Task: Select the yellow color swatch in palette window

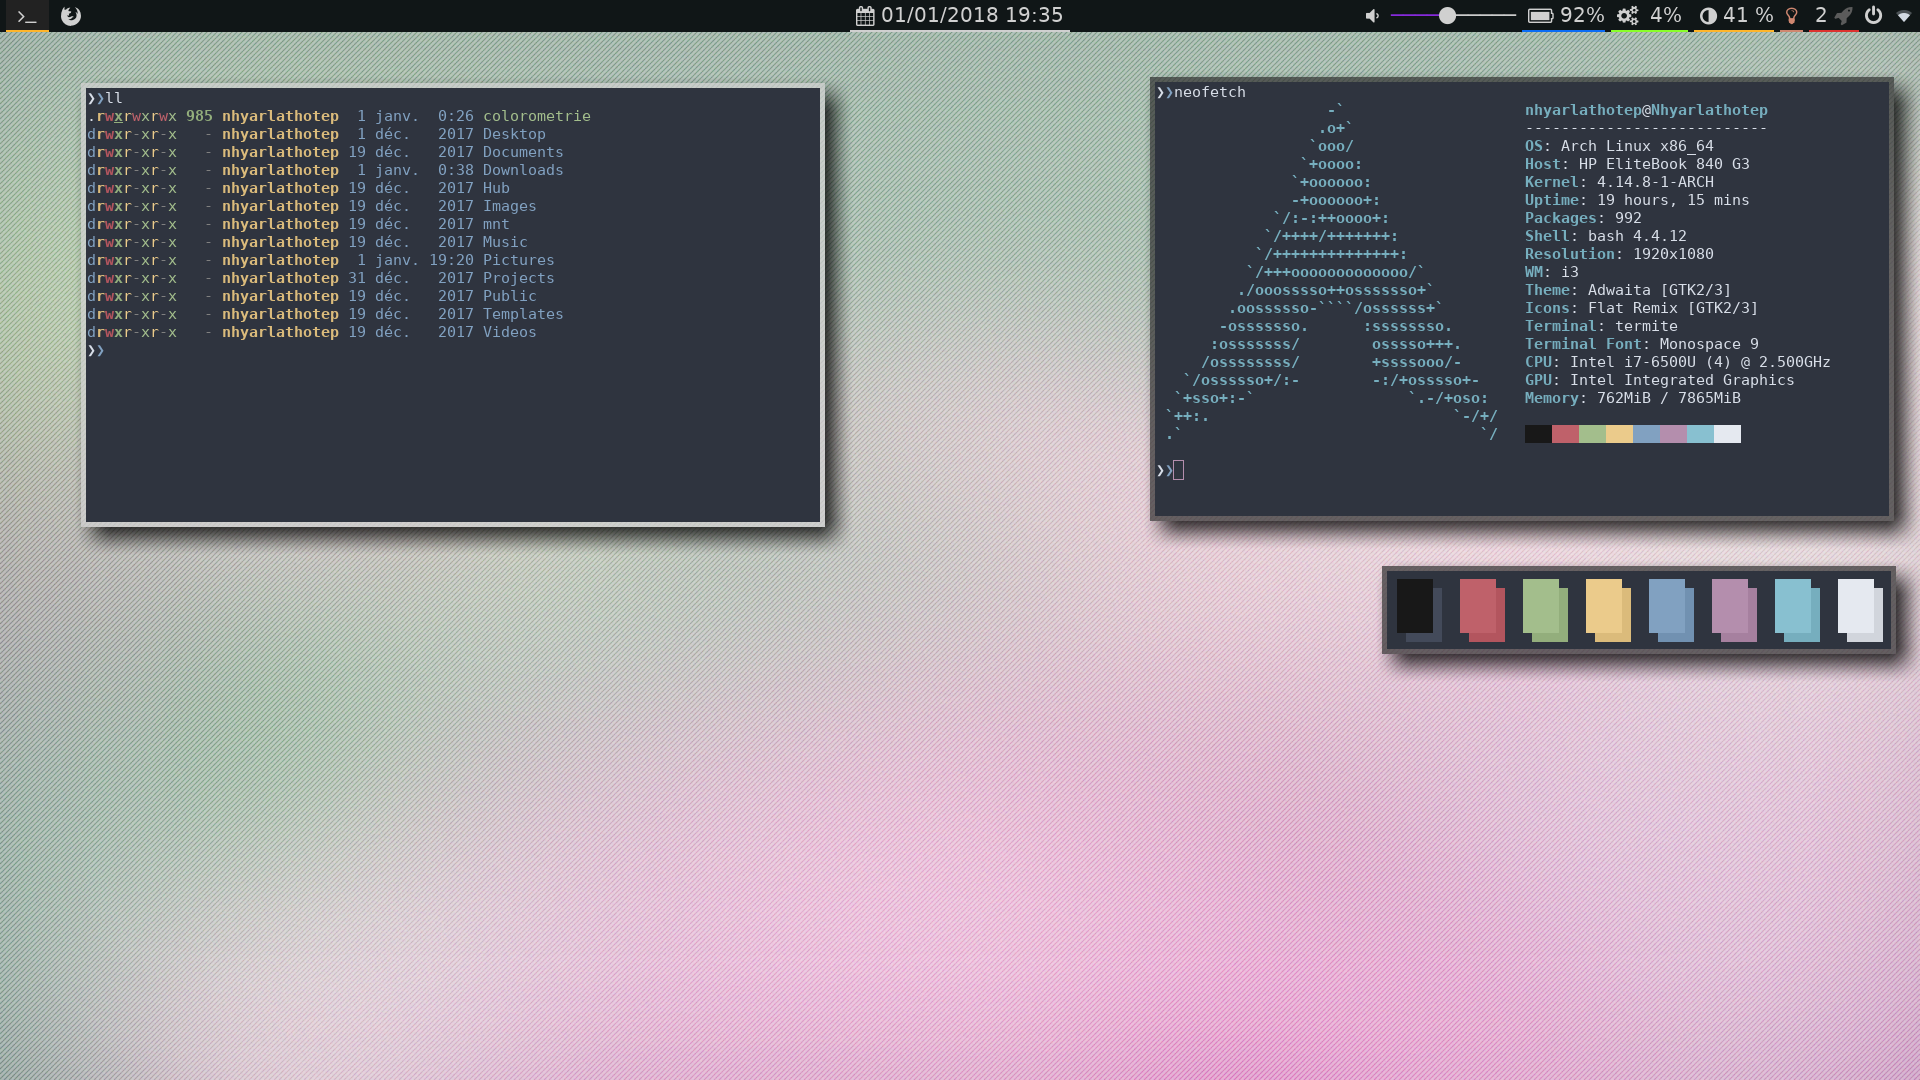Action: point(1606,608)
